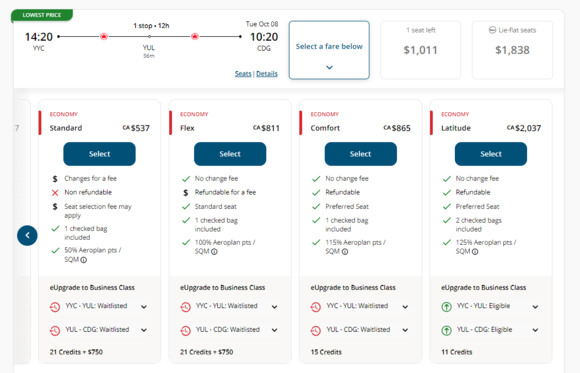Click the CA$811 Flex price

point(266,128)
